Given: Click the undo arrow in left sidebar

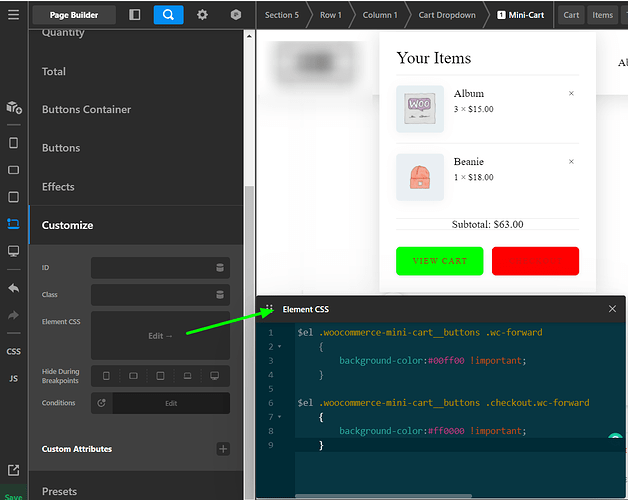Looking at the screenshot, I should 13,288.
